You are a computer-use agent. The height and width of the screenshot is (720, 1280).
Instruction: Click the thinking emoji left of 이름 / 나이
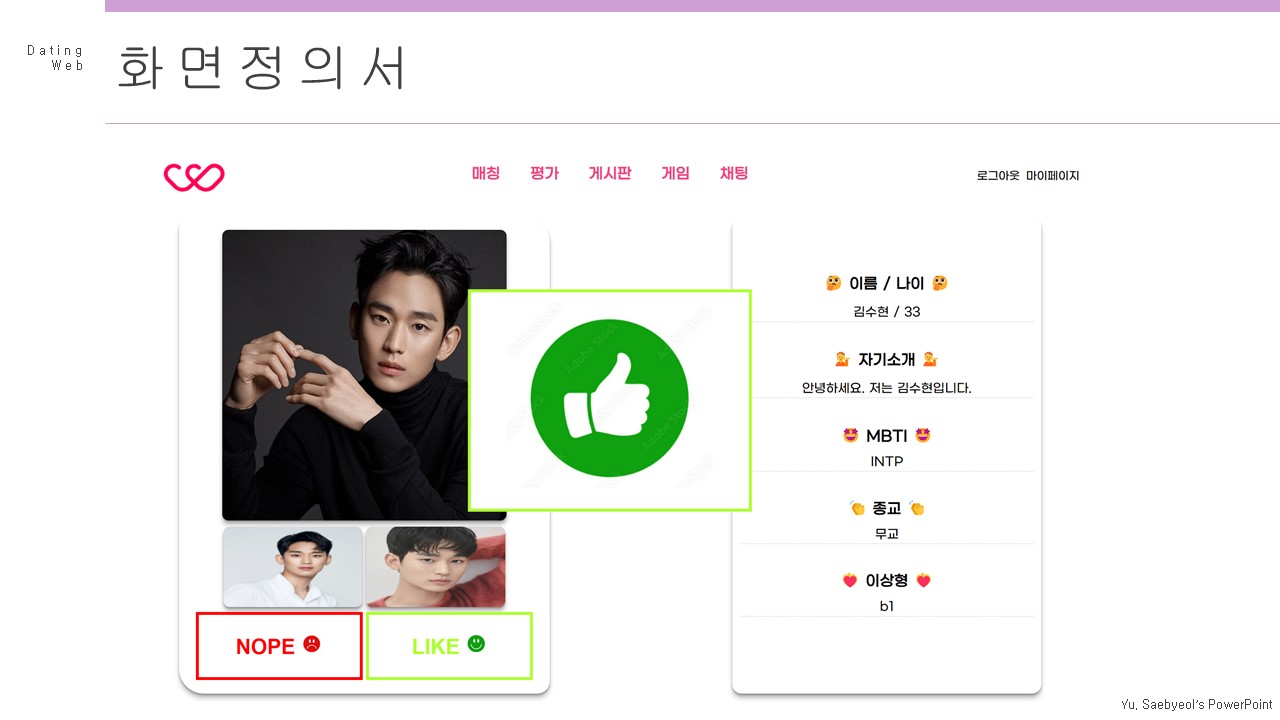833,283
